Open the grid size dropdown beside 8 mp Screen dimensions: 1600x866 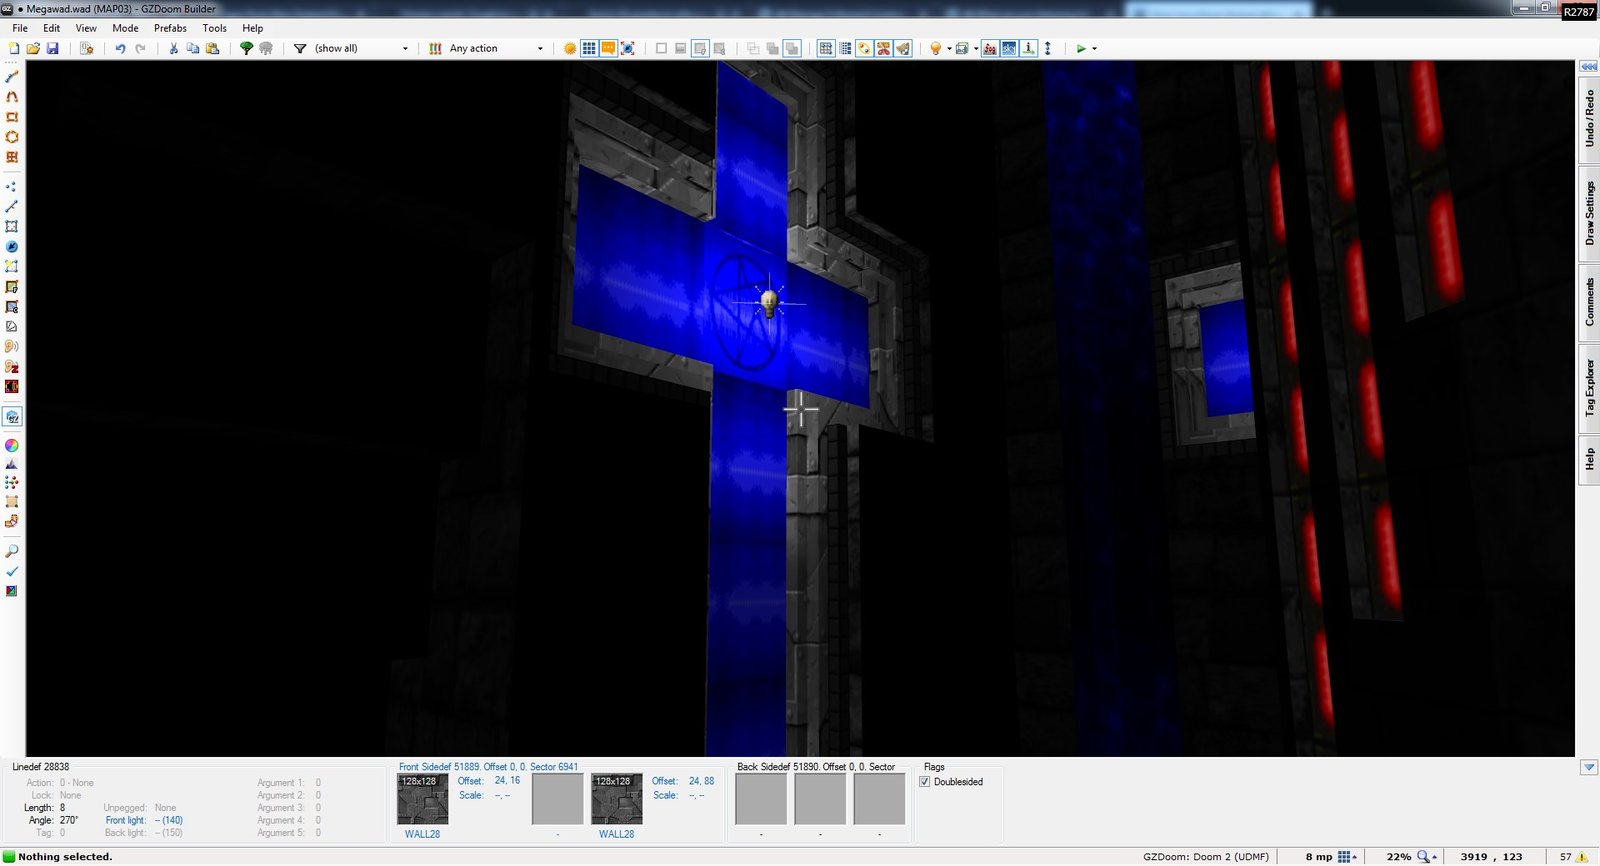(x=1347, y=857)
